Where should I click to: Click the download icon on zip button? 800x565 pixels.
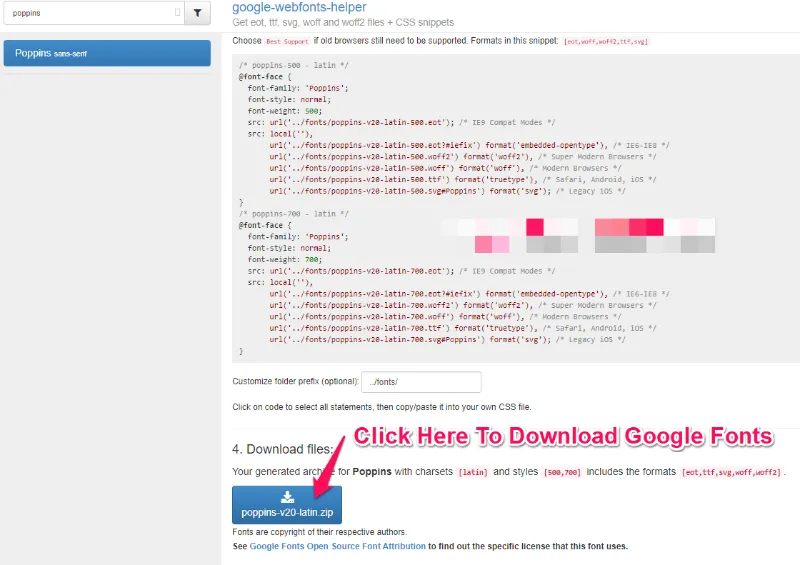coord(287,497)
